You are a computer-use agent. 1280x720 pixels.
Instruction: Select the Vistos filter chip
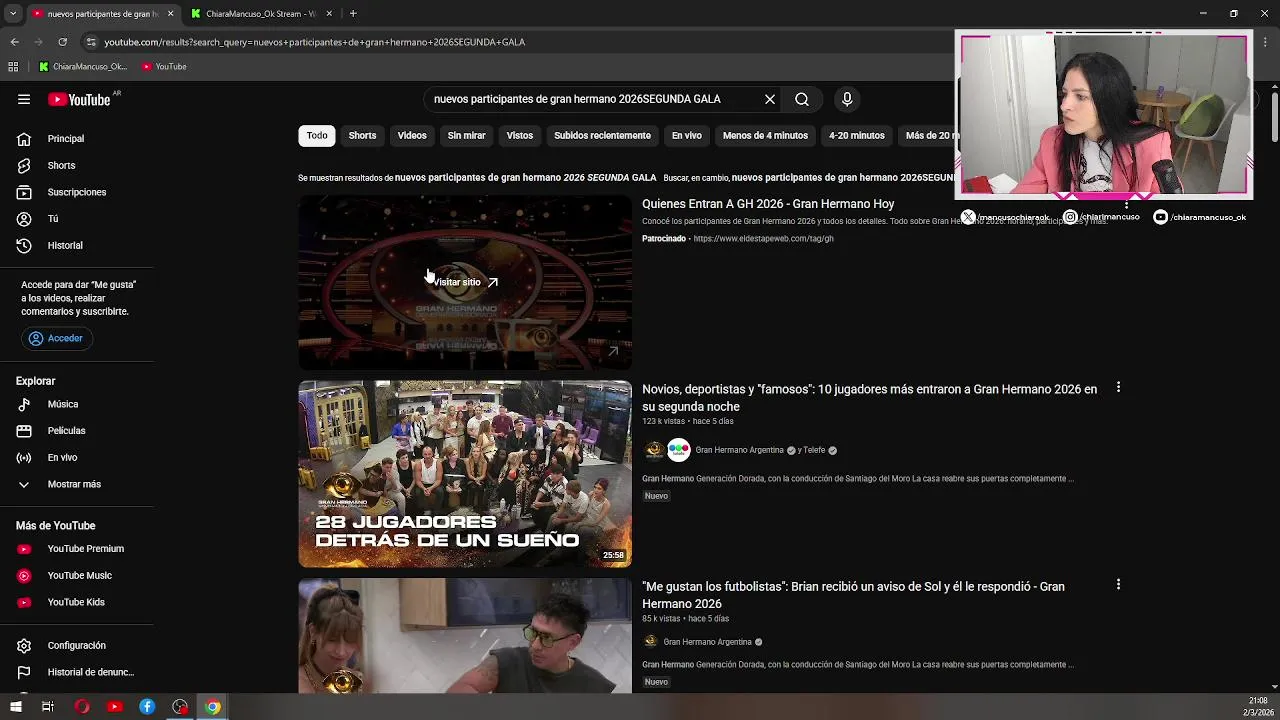point(520,135)
